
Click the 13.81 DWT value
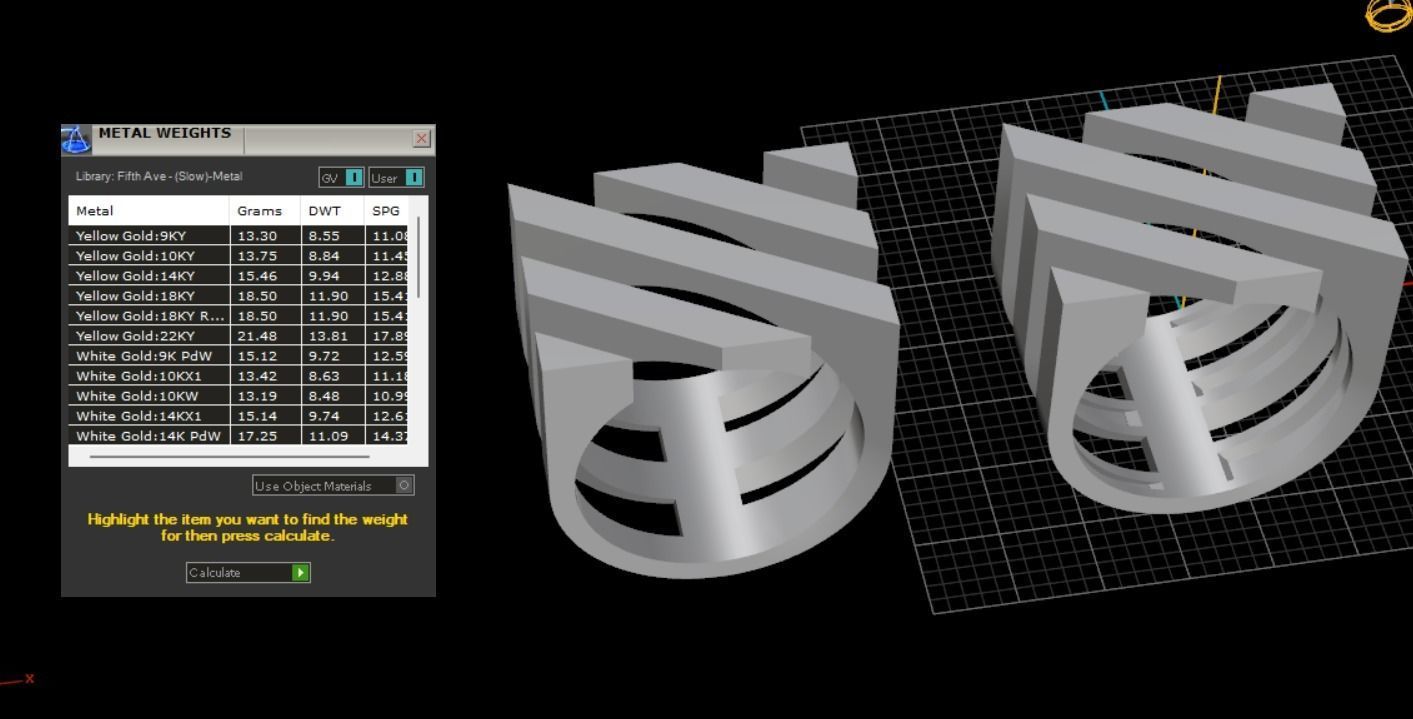click(328, 336)
